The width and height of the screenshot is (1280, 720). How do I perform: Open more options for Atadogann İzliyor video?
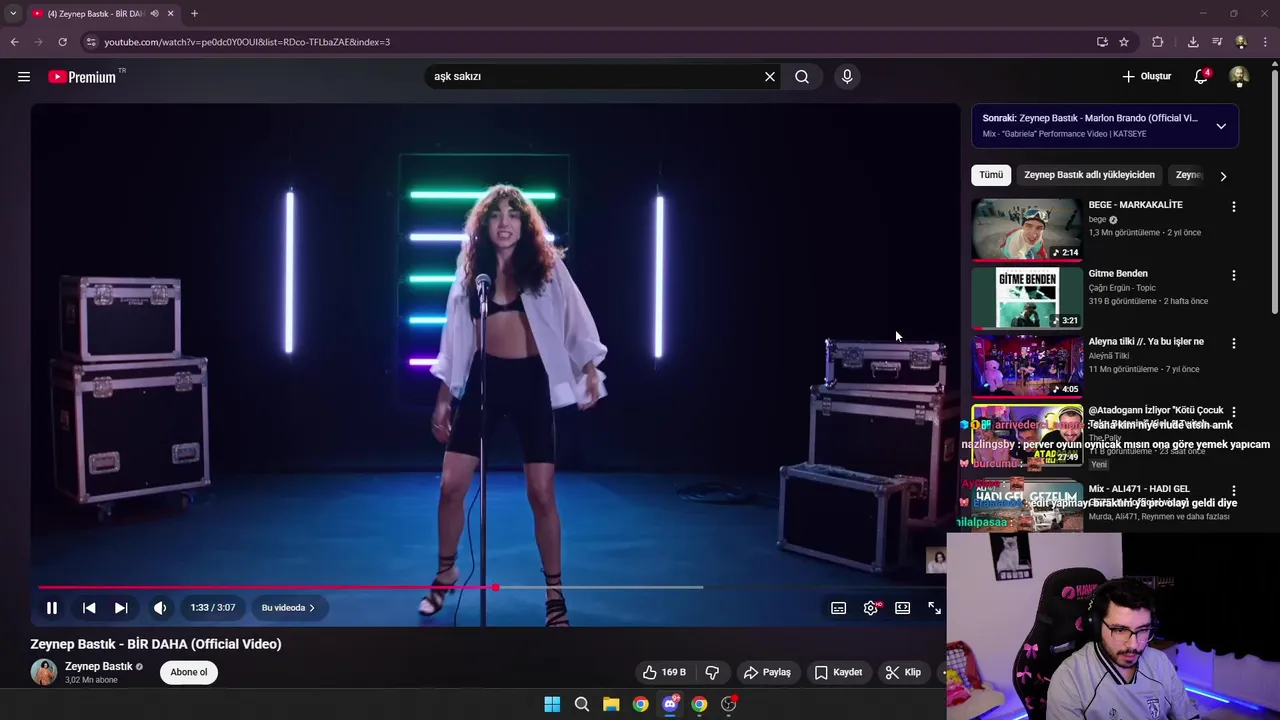pyautogui.click(x=1233, y=412)
